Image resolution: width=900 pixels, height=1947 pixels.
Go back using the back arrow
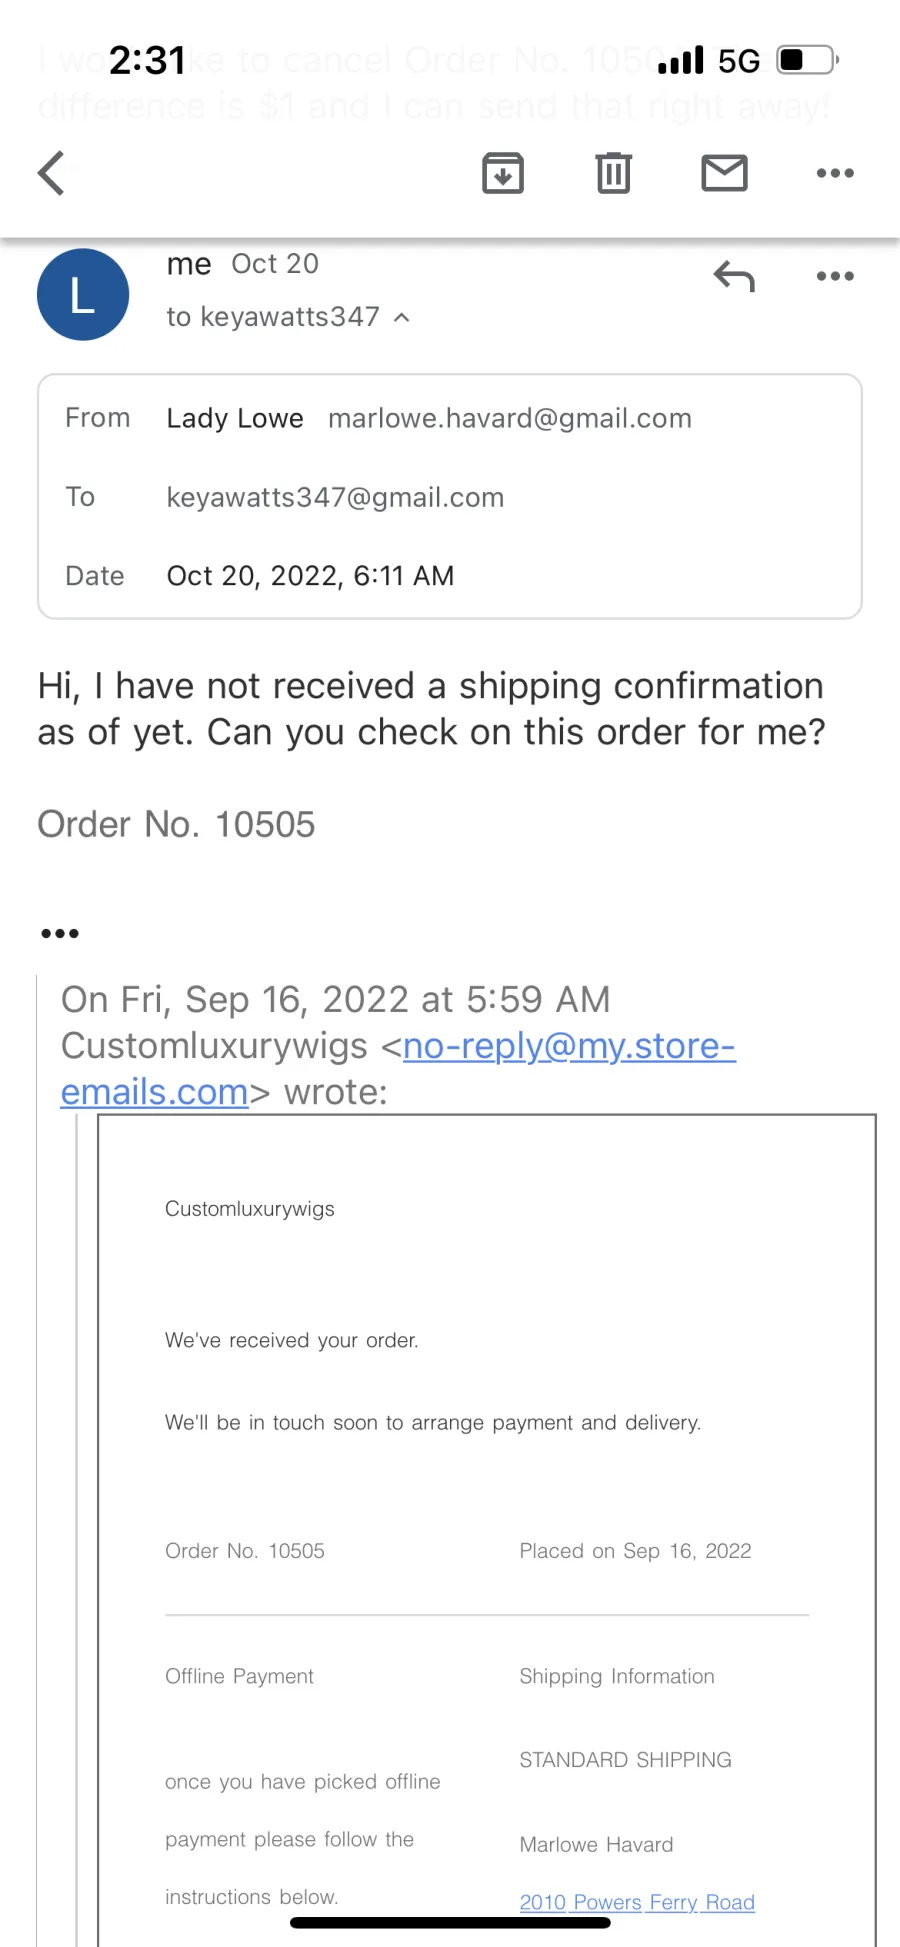click(52, 173)
